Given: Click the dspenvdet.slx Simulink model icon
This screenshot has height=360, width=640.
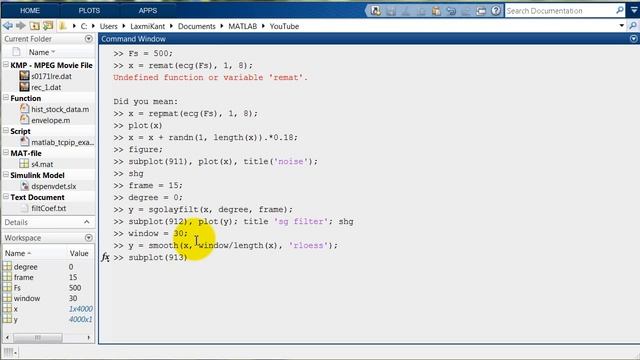Looking at the screenshot, I should tap(24, 186).
